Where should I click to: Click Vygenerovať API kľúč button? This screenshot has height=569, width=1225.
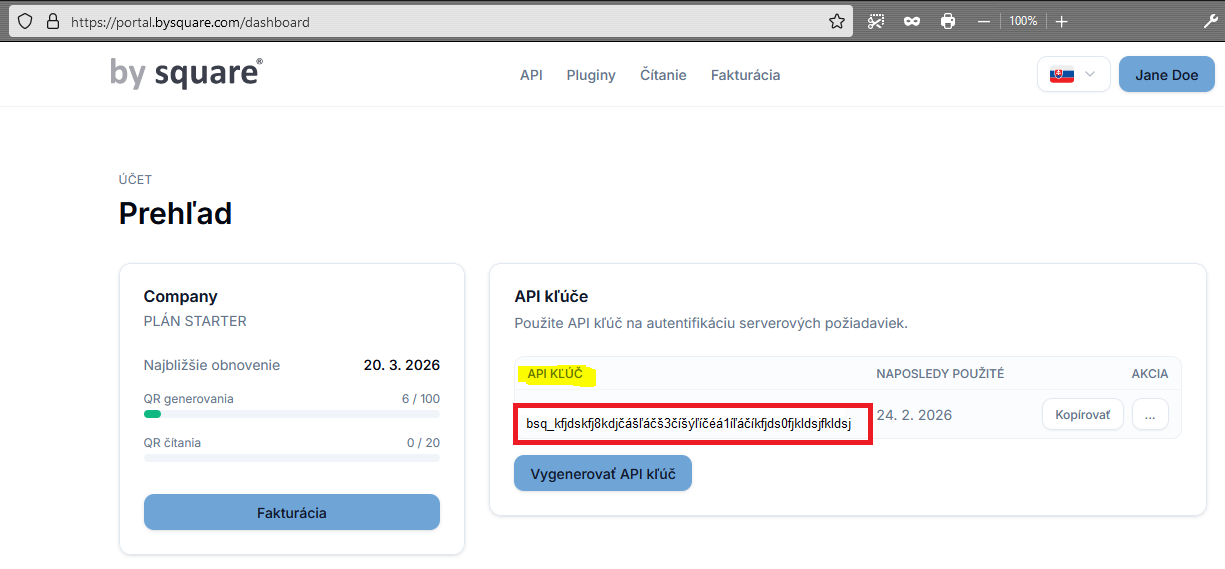coord(603,473)
